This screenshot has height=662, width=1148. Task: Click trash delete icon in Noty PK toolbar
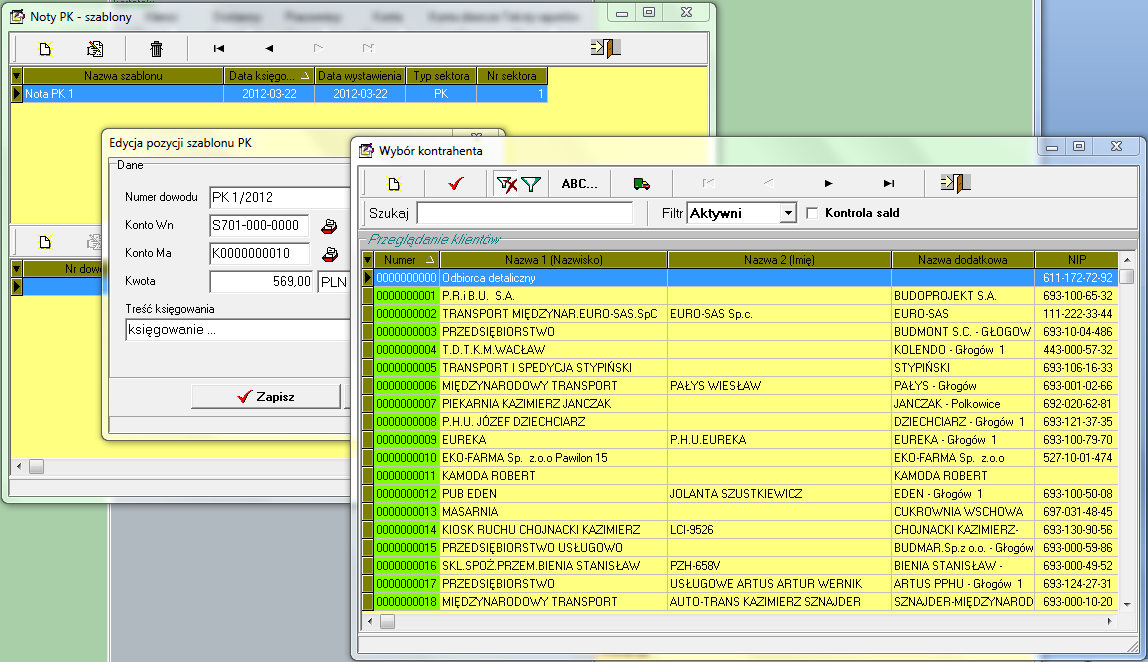click(x=156, y=49)
